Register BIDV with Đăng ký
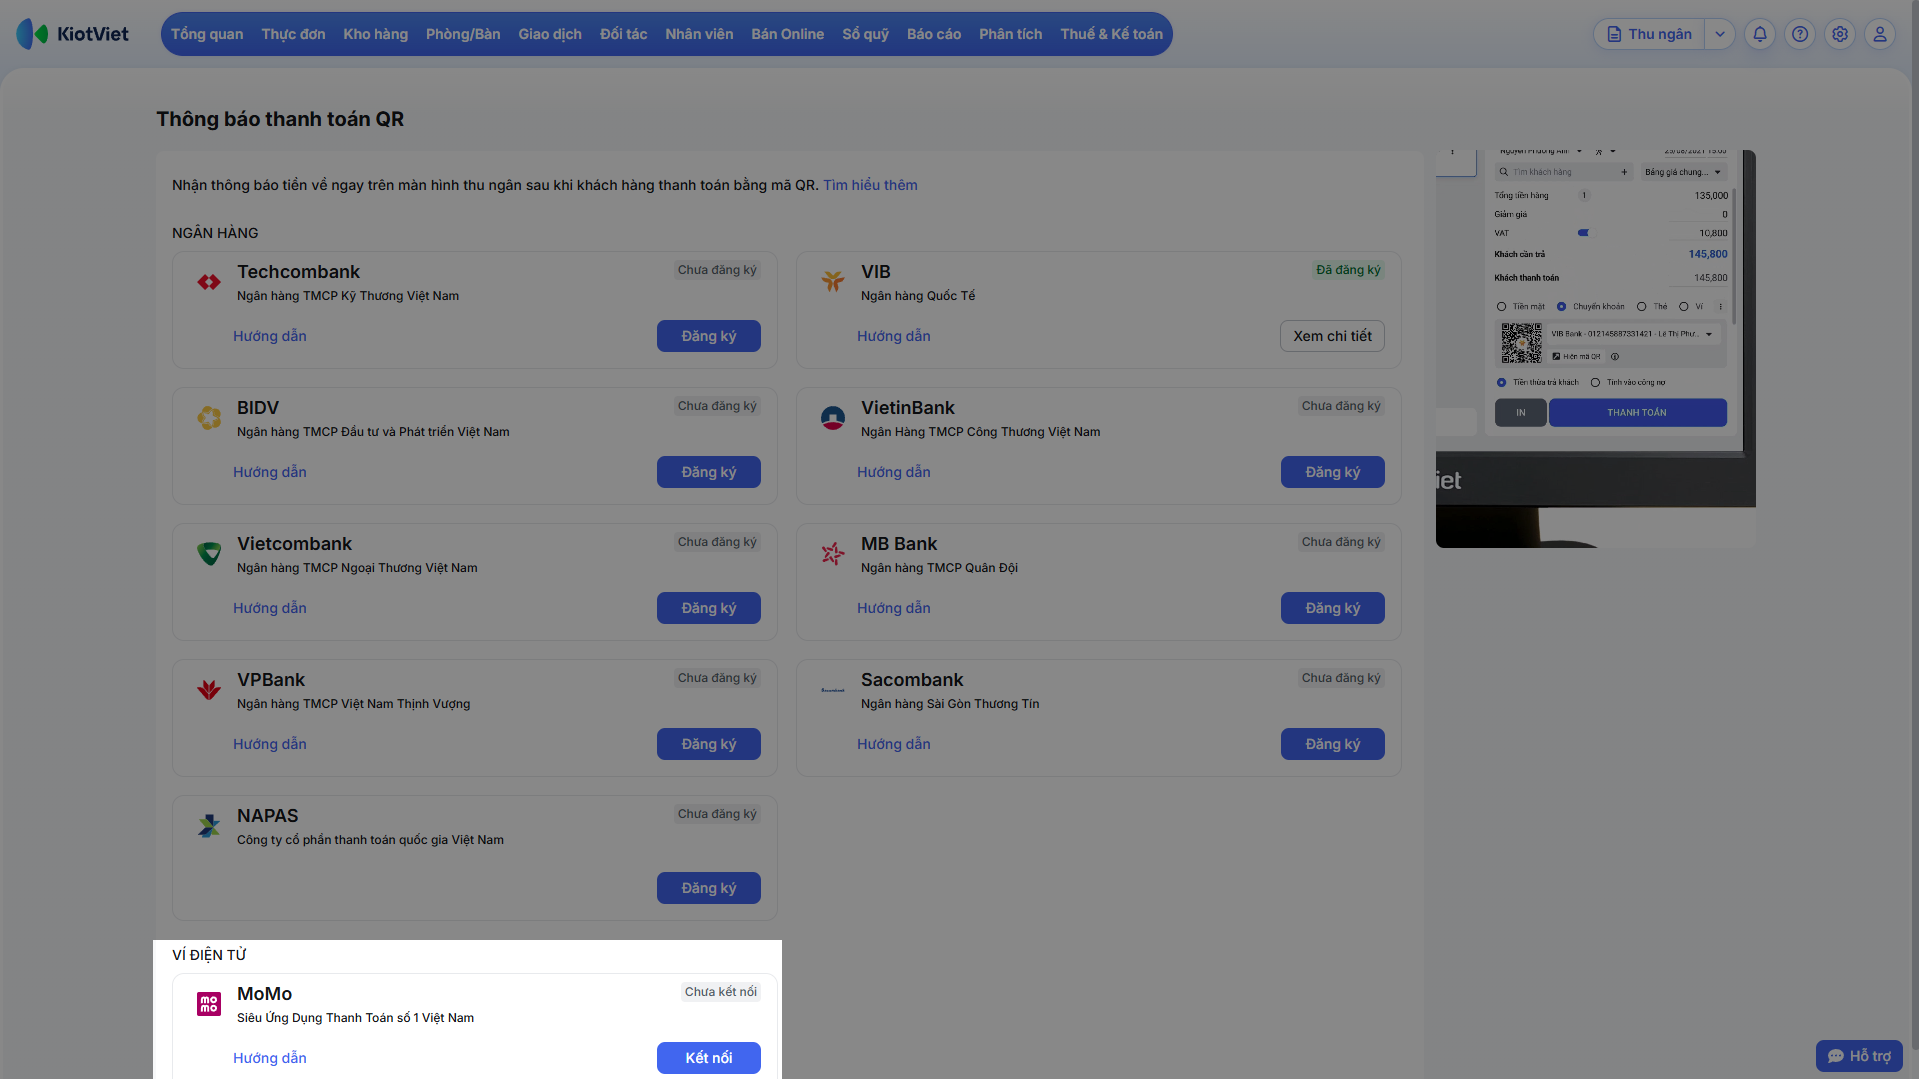The height and width of the screenshot is (1080, 1920). pos(709,472)
